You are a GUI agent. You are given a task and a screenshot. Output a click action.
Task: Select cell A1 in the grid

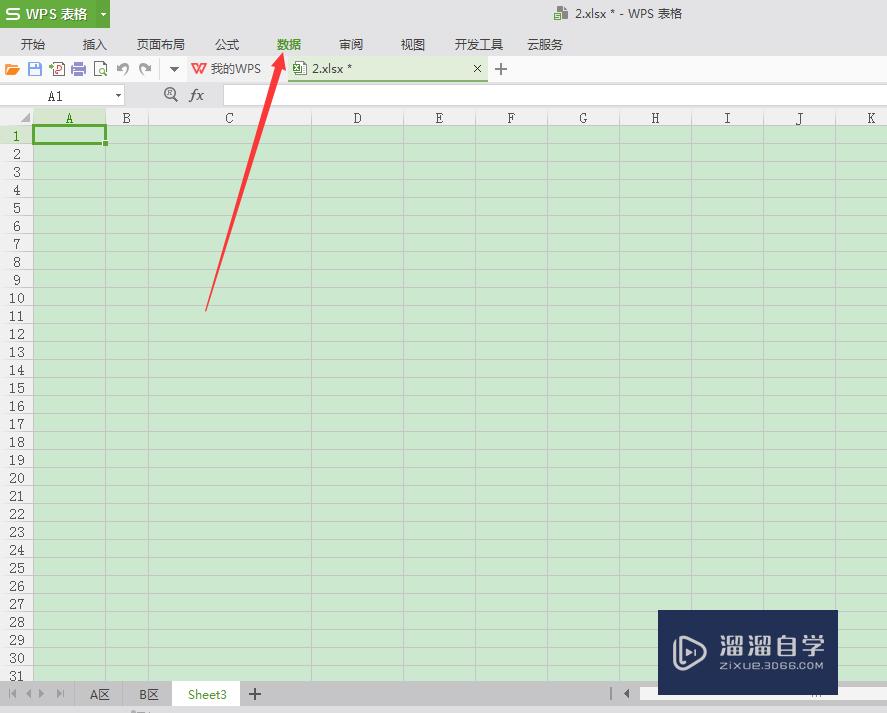point(69,134)
